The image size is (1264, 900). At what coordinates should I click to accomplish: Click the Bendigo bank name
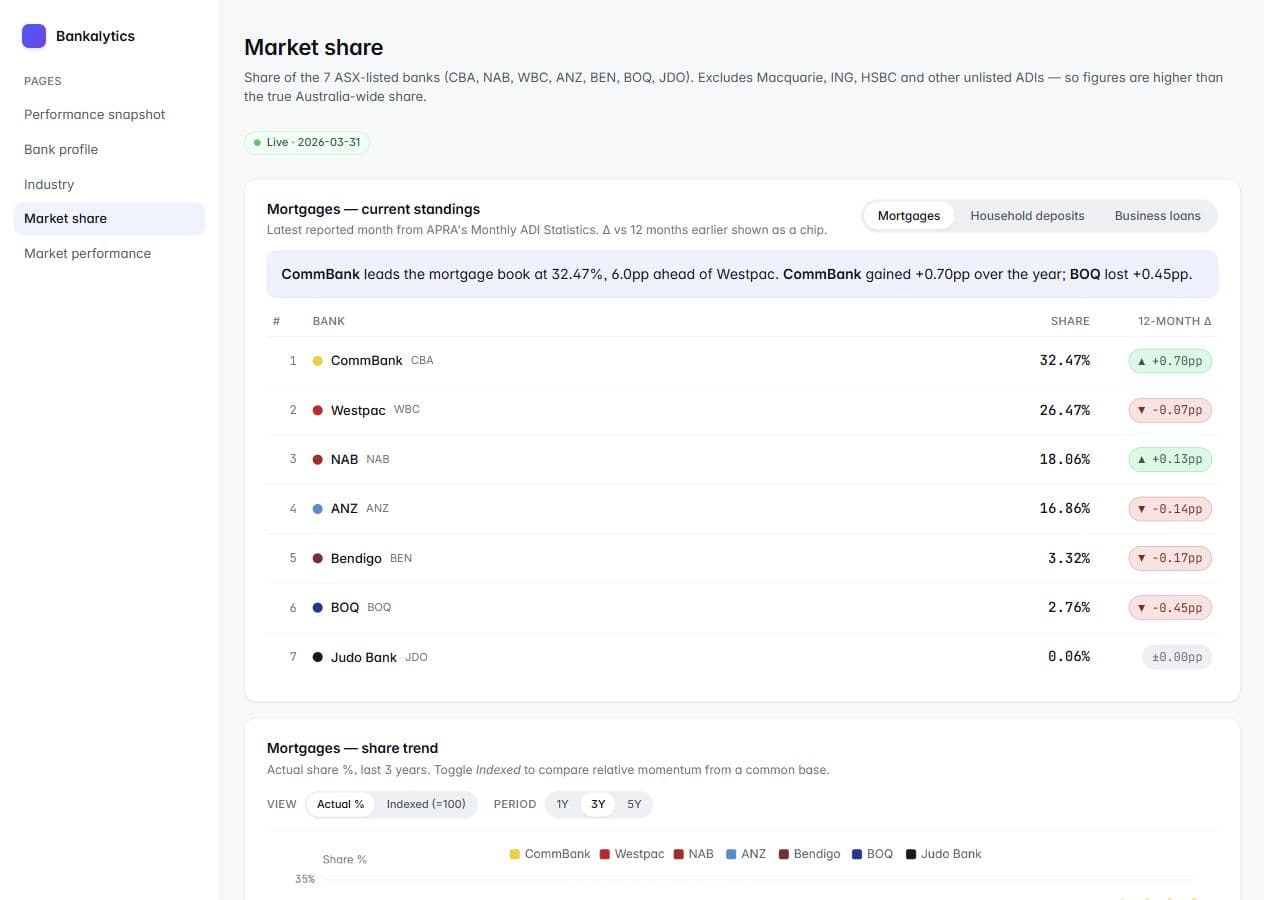(356, 558)
